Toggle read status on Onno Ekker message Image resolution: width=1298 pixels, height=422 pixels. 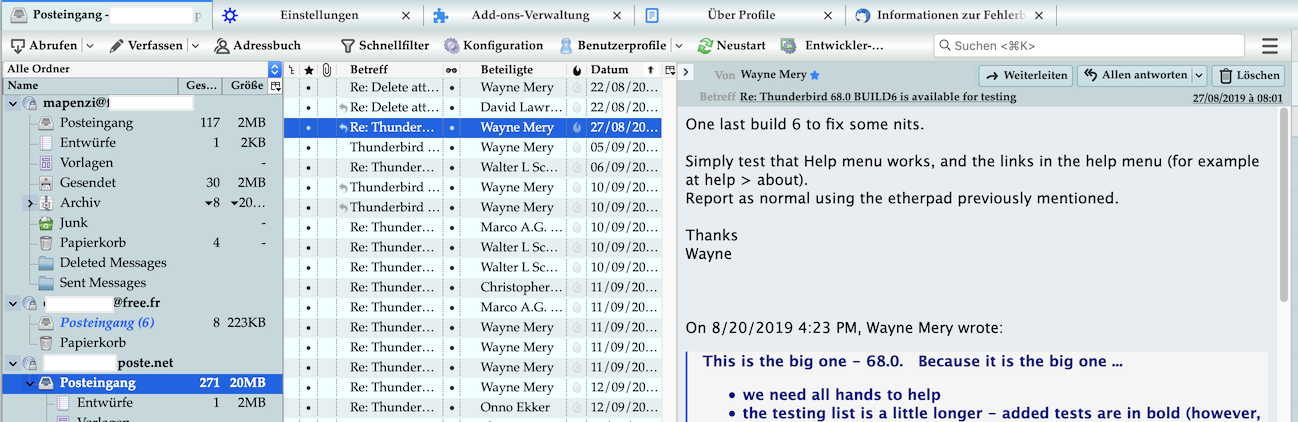tap(451, 408)
